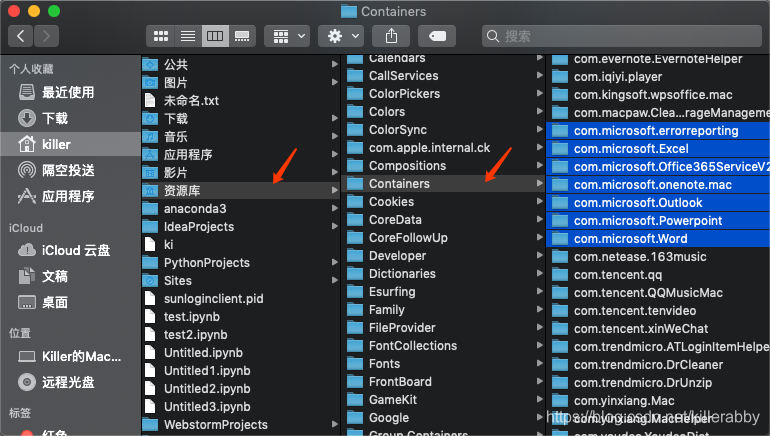The image size is (770, 436).
Task: Expand the ColorSync folder arrow
Action: coord(539,129)
